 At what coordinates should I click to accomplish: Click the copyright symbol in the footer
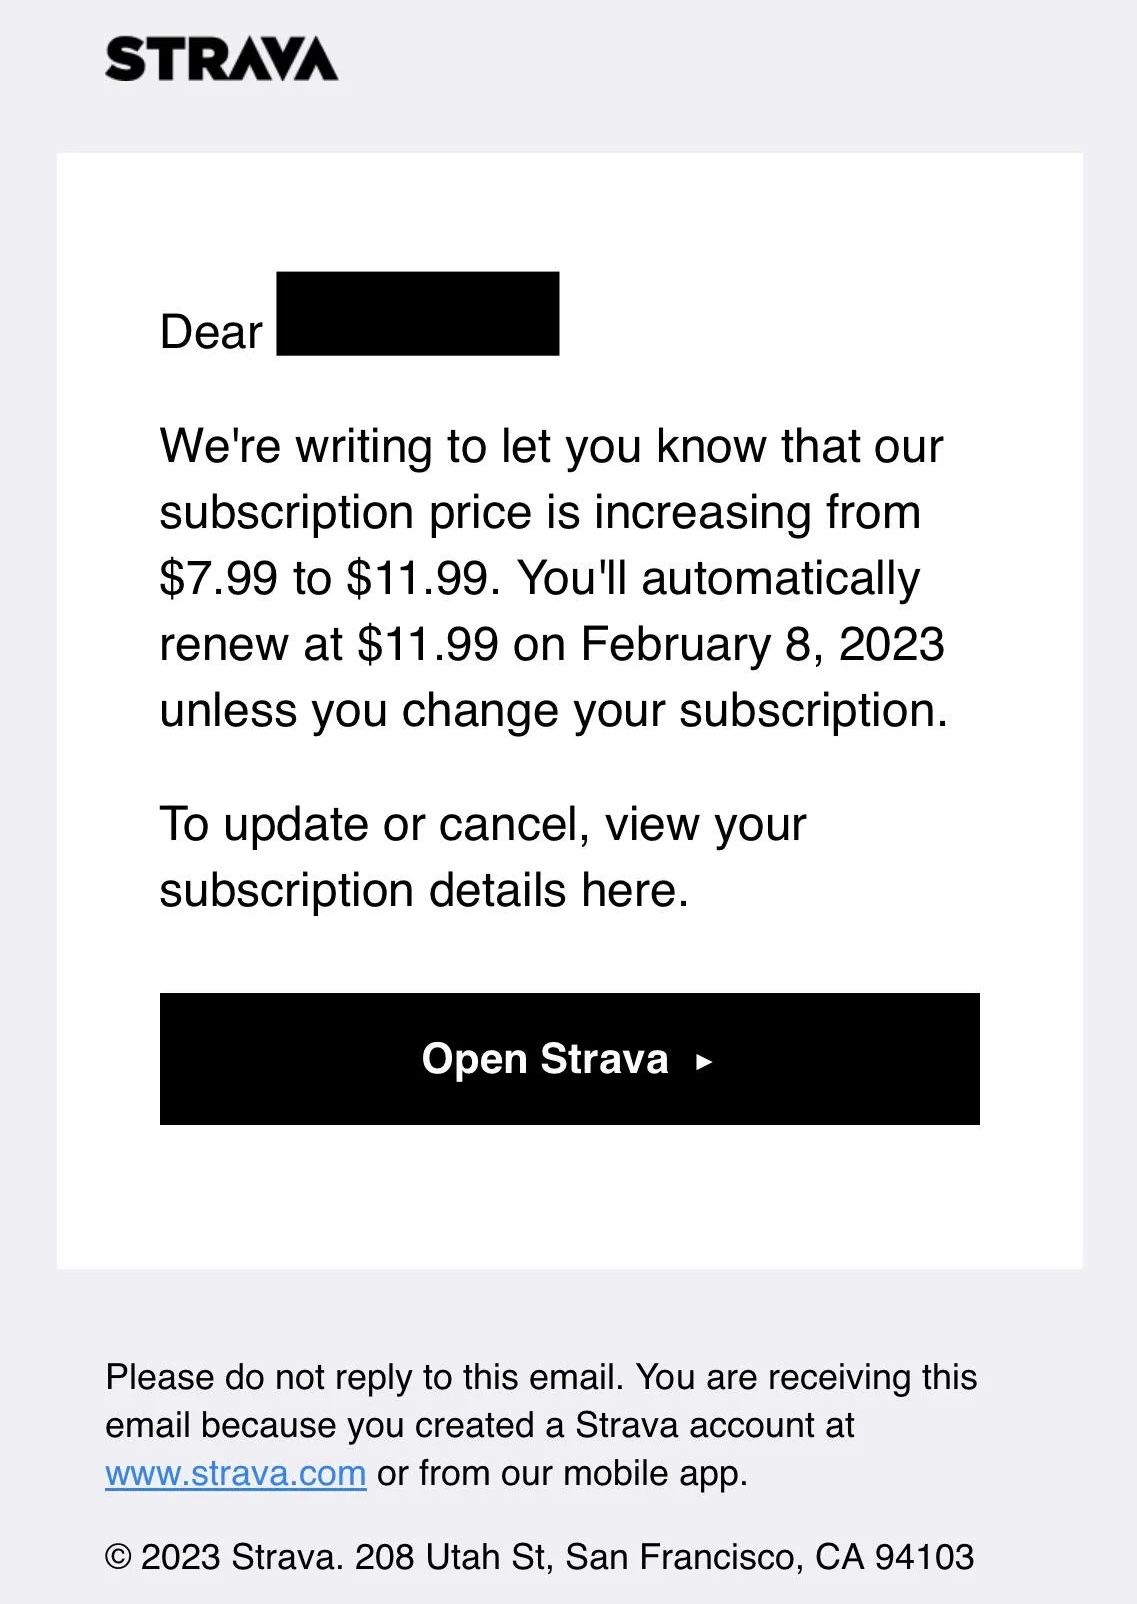pos(118,1557)
